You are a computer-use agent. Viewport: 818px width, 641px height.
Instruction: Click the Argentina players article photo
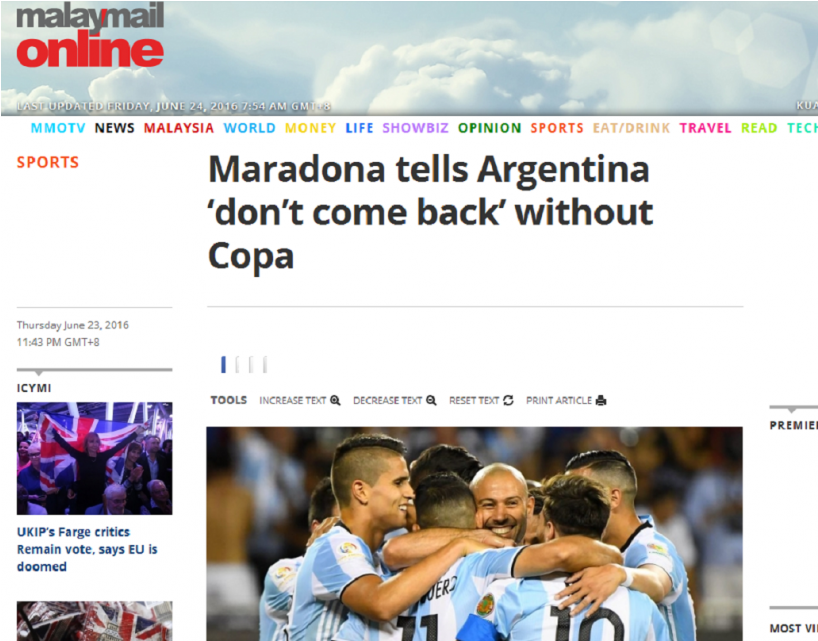474,534
